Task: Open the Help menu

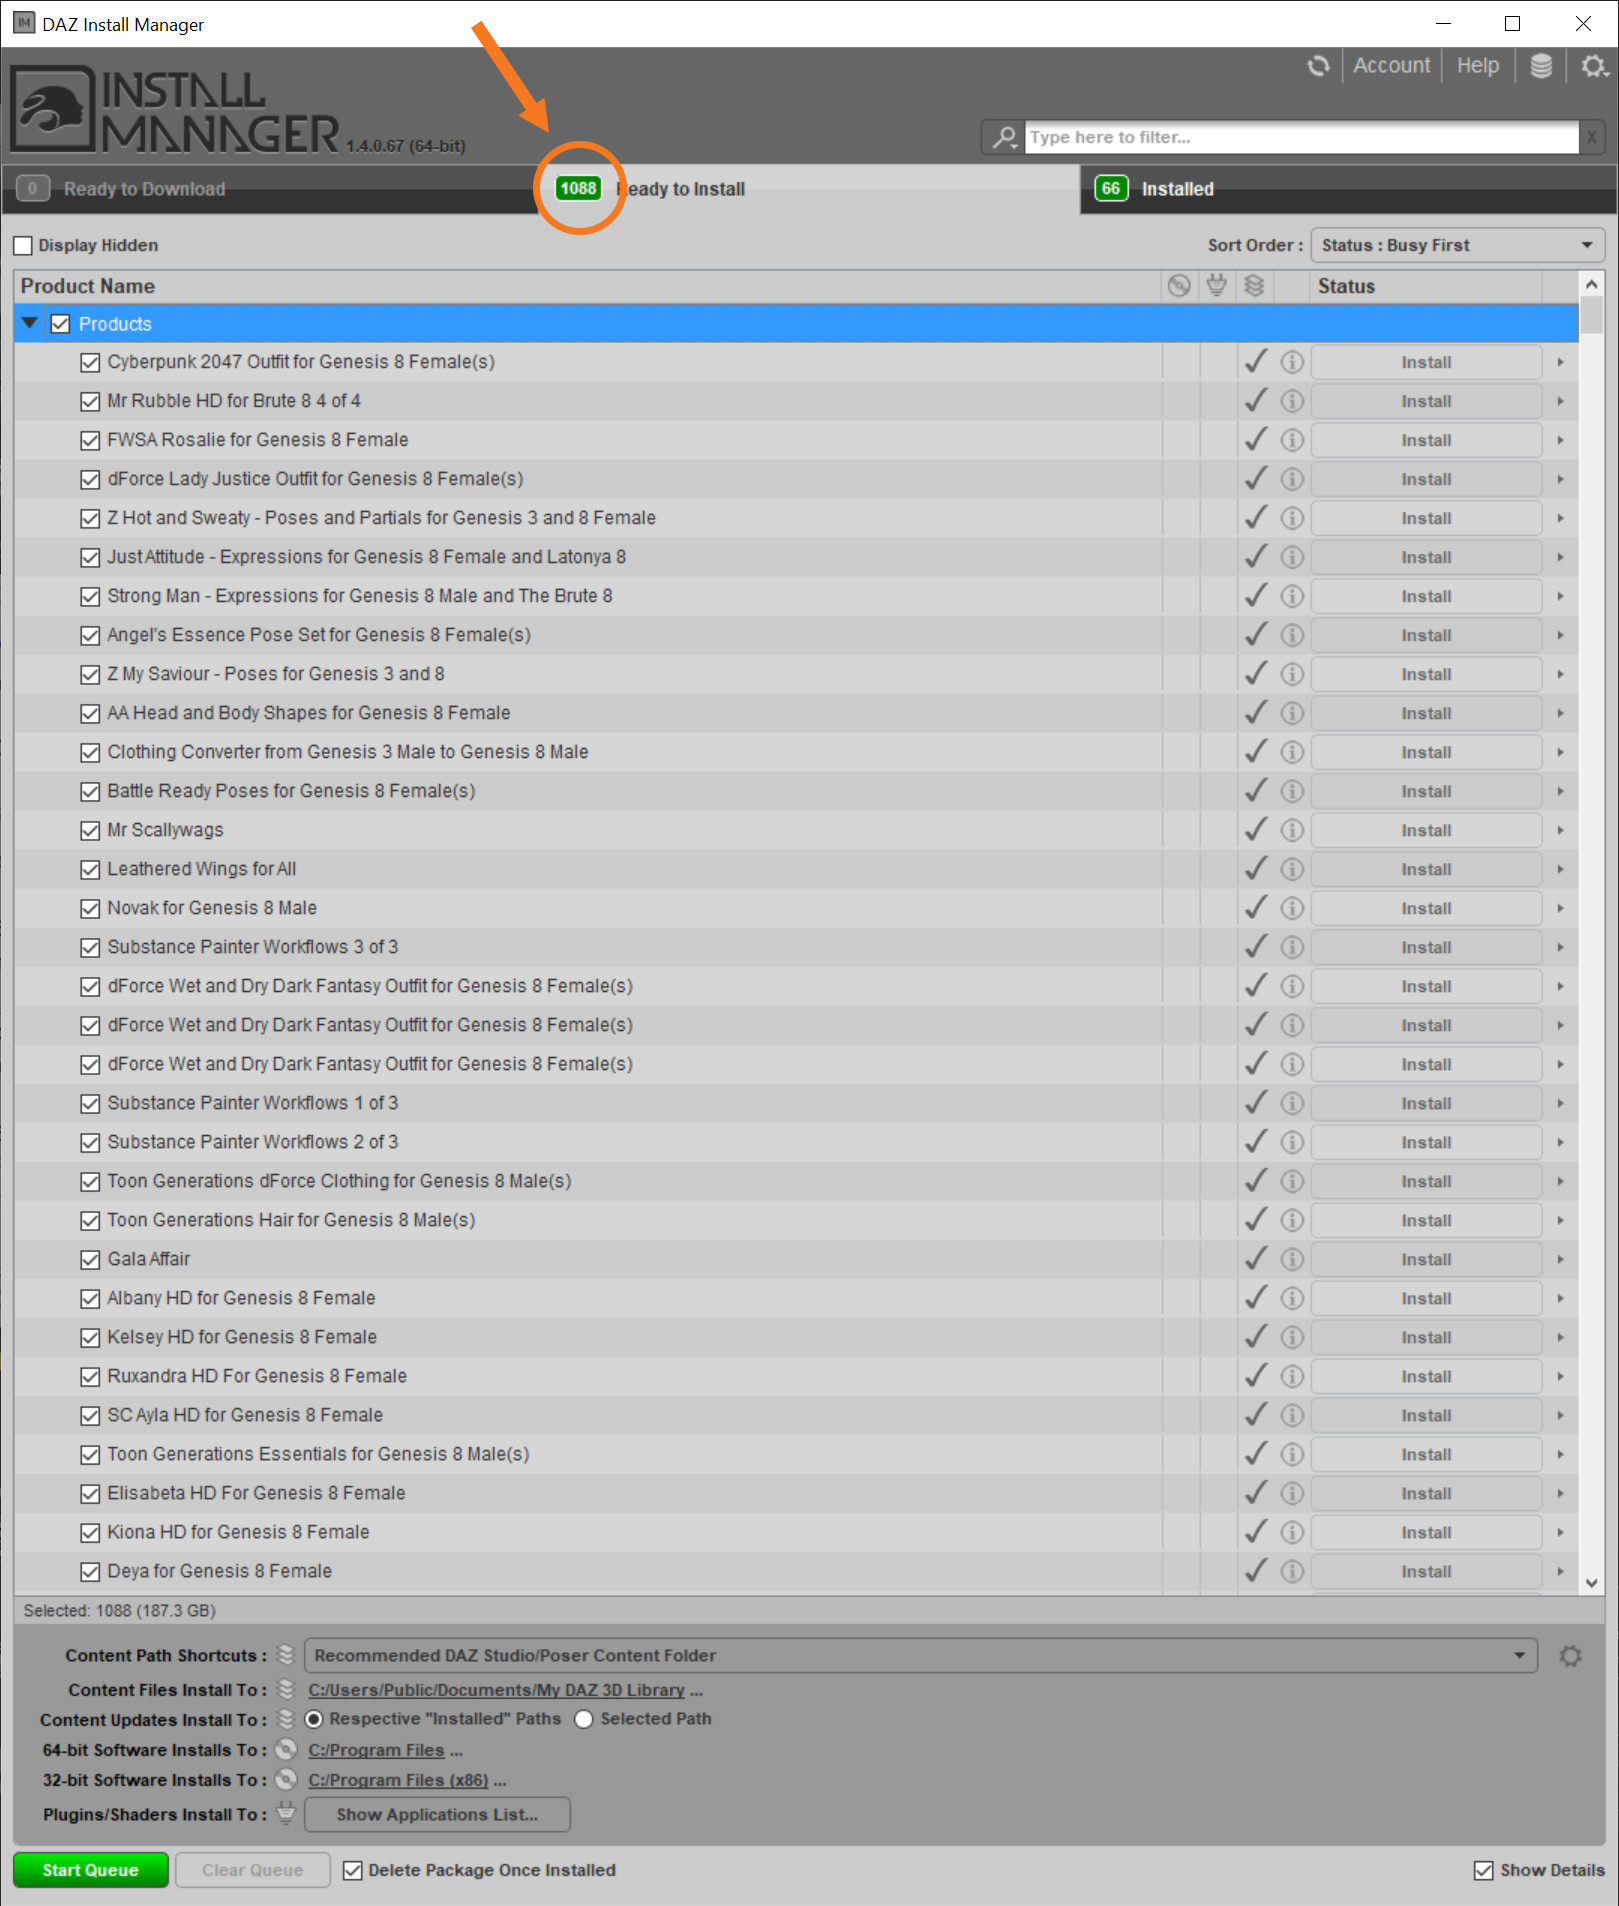Action: tap(1477, 66)
